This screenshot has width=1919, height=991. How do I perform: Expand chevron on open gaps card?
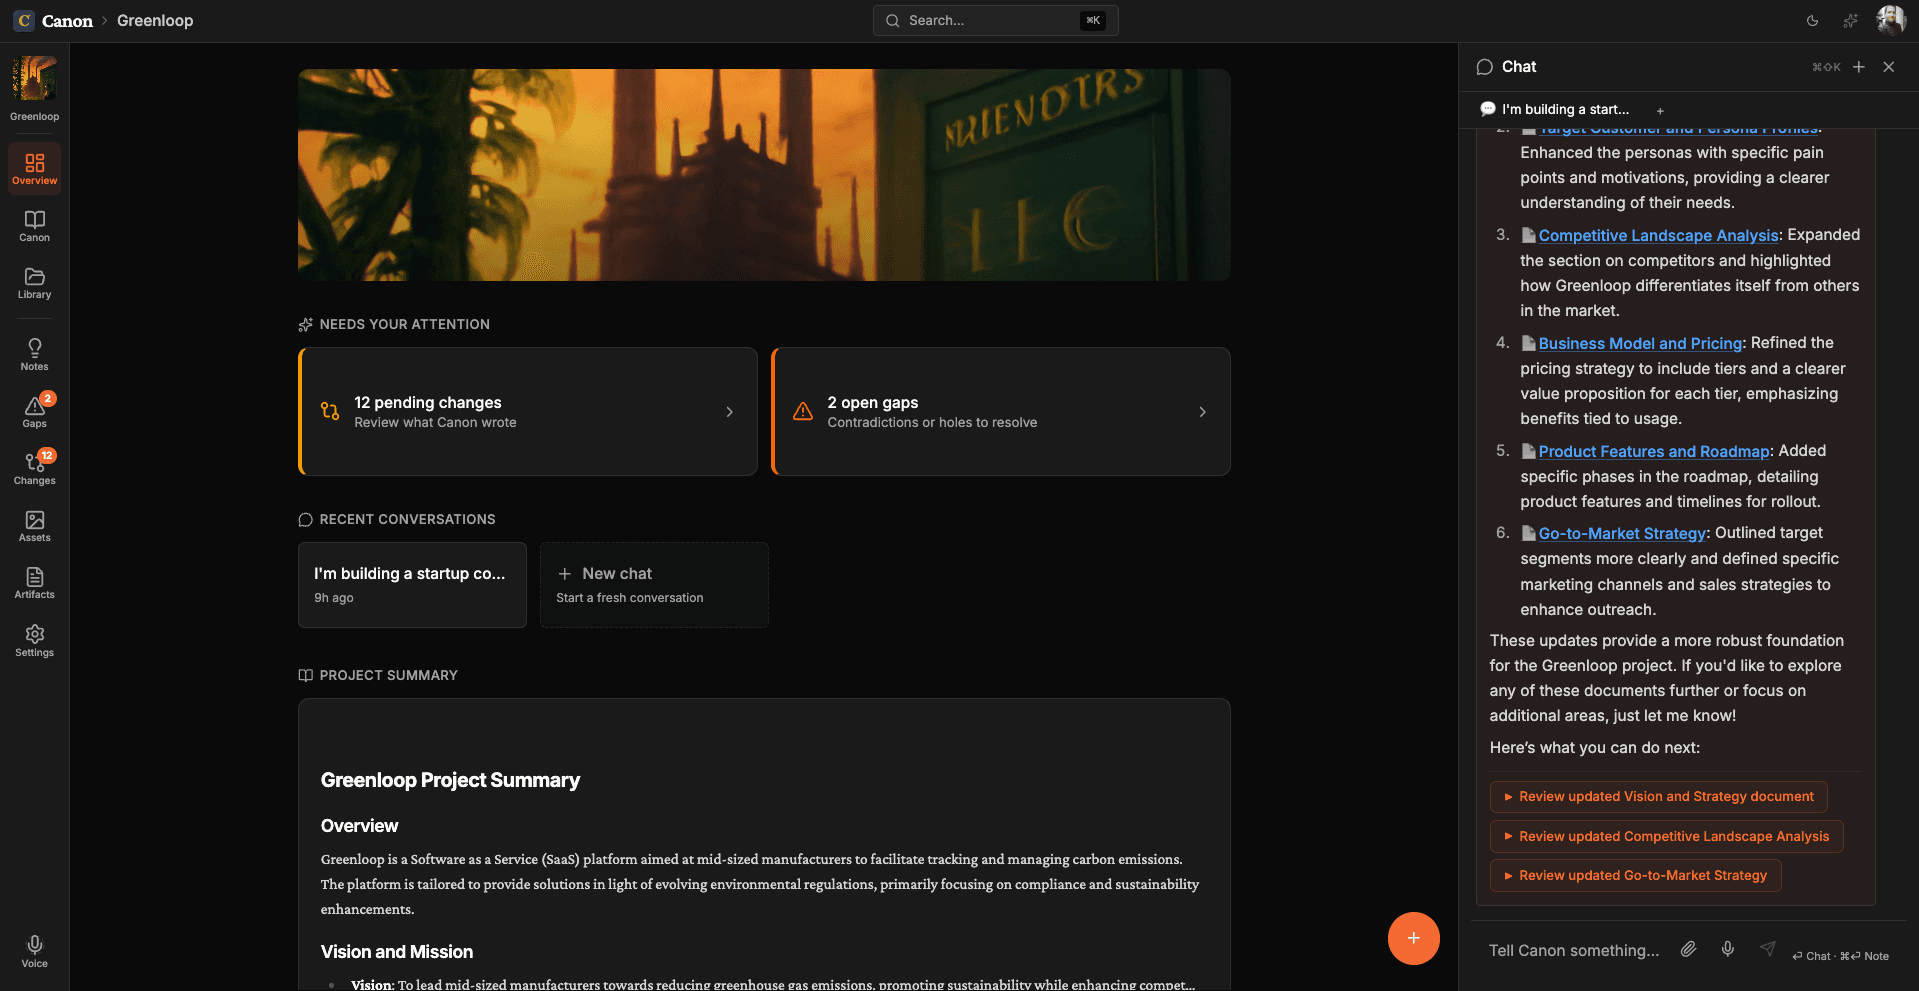point(1202,412)
